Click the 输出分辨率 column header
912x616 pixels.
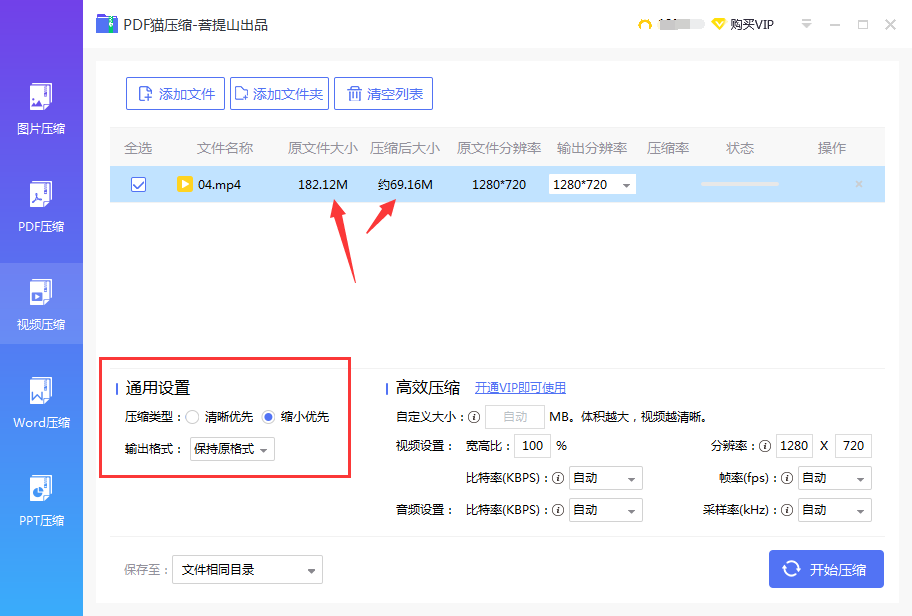point(592,148)
